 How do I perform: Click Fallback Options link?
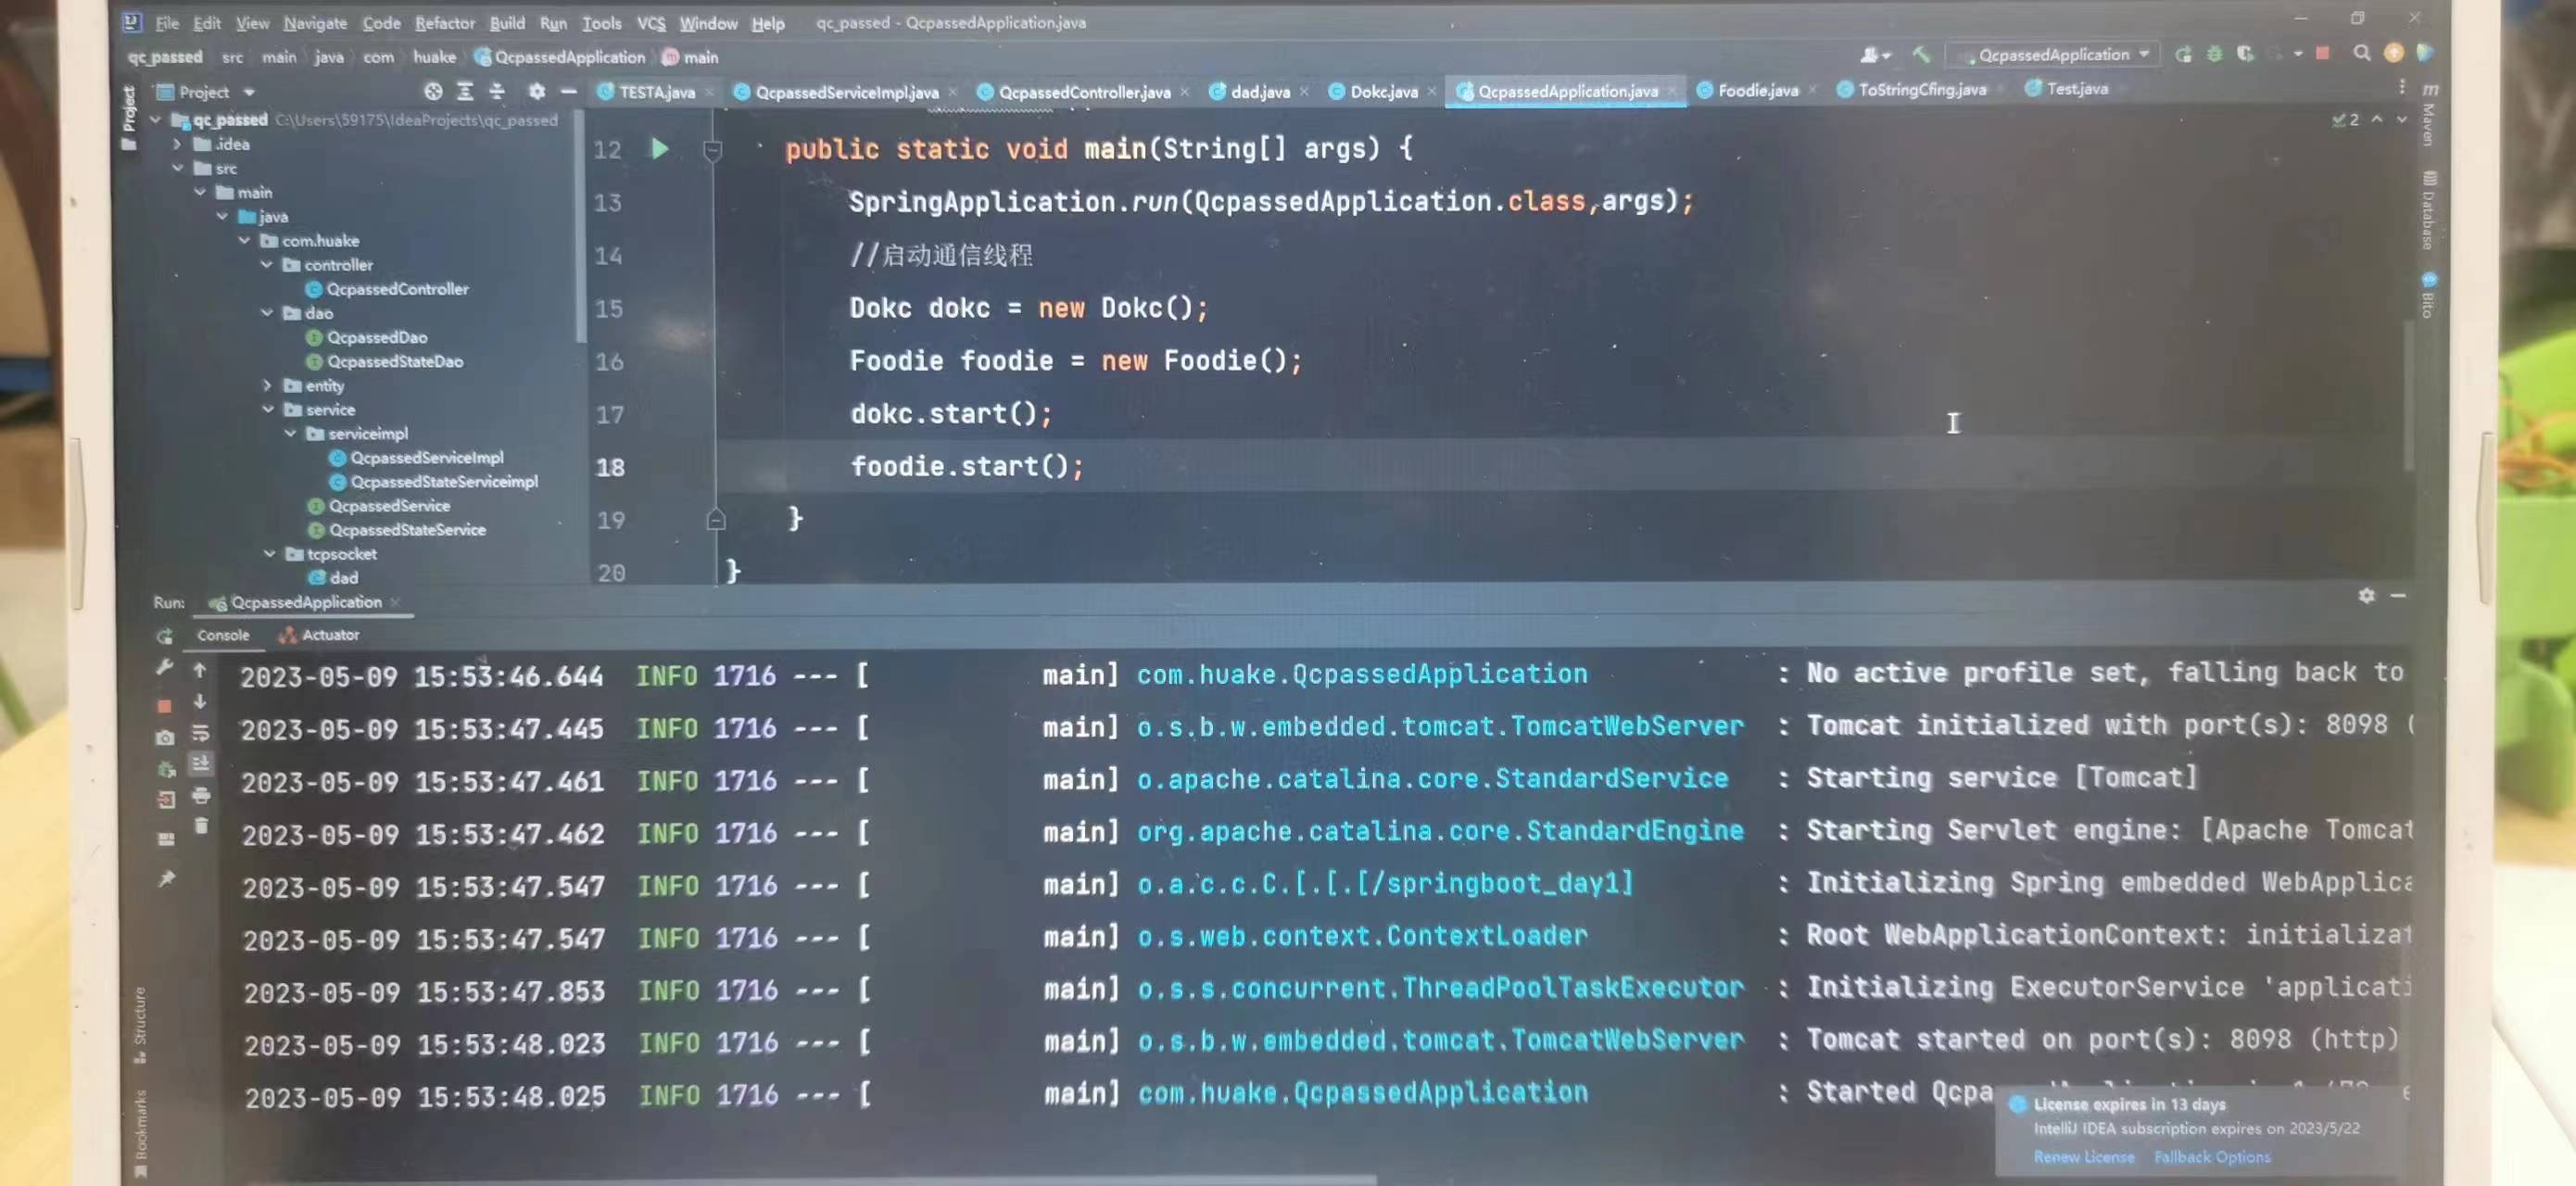click(x=2211, y=1157)
